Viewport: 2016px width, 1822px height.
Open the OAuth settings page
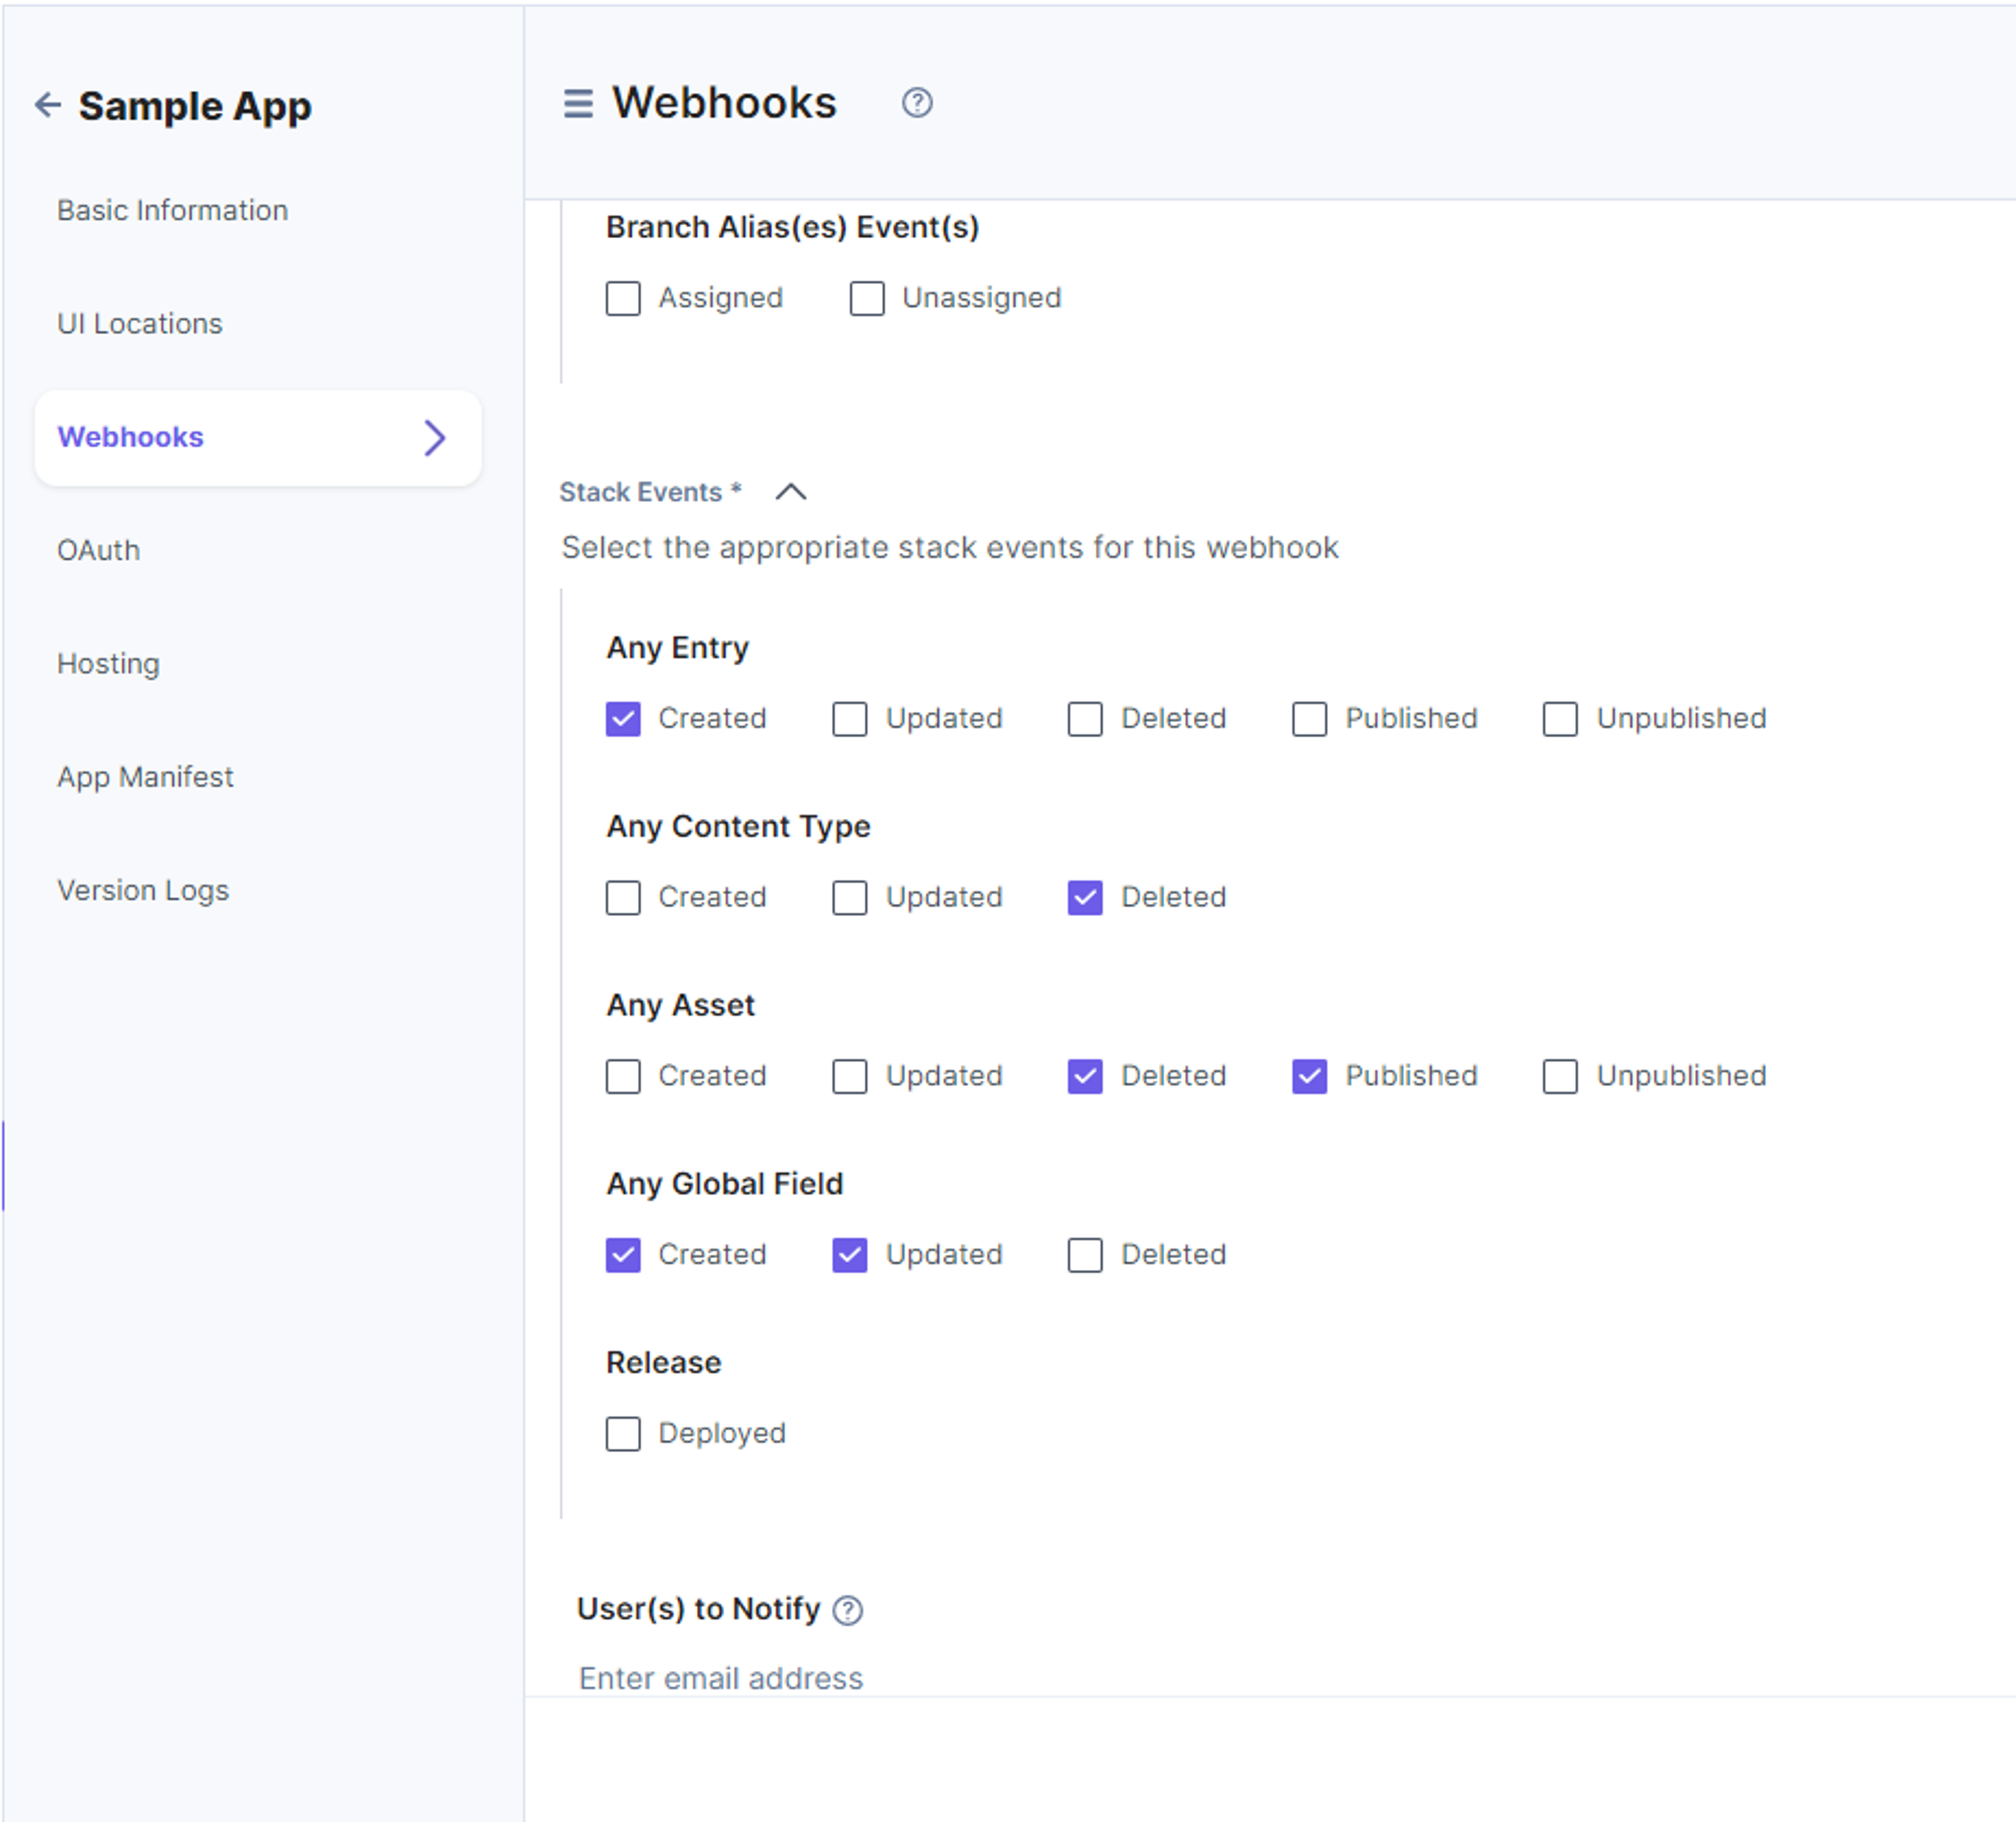(x=98, y=551)
